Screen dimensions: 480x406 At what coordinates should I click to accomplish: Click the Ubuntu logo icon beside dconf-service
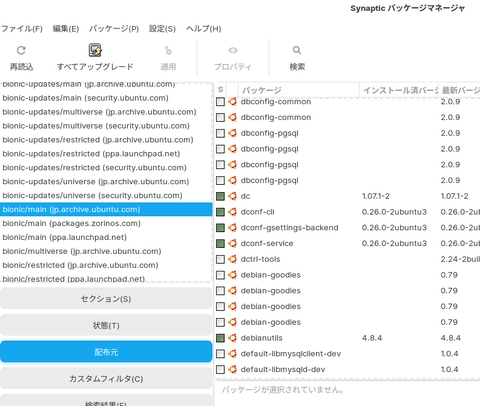[232, 243]
